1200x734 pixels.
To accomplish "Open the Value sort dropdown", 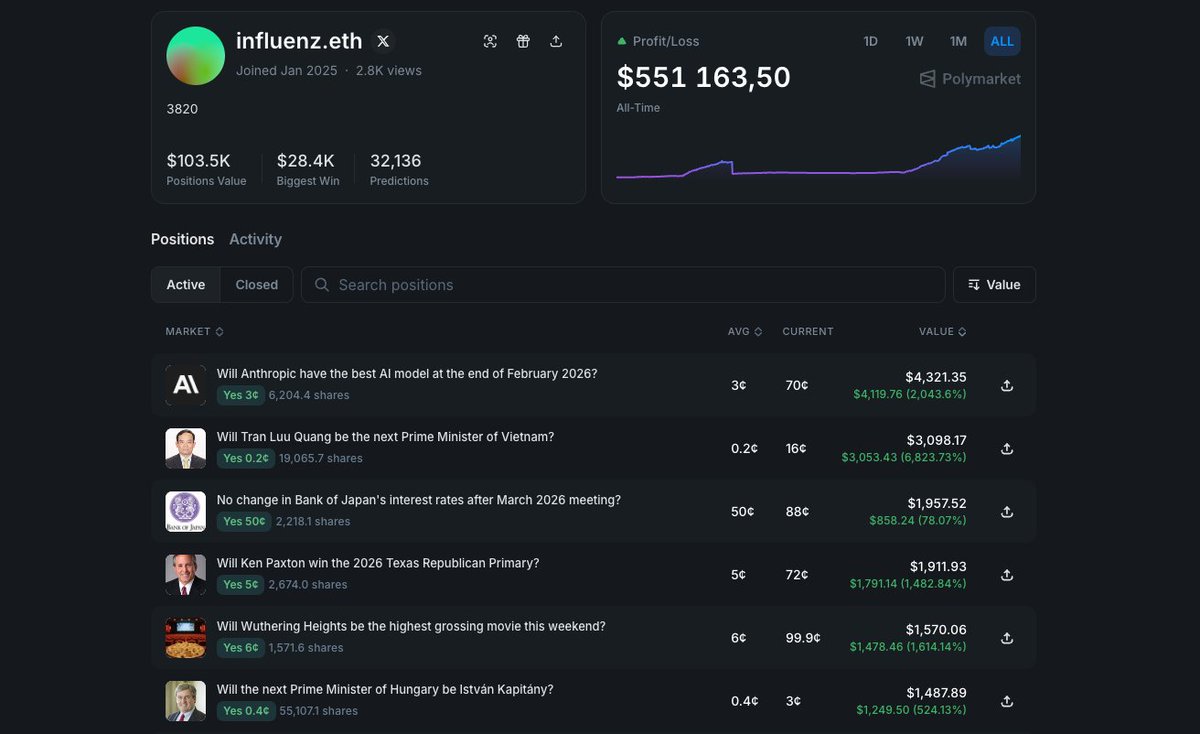I will [x=994, y=285].
